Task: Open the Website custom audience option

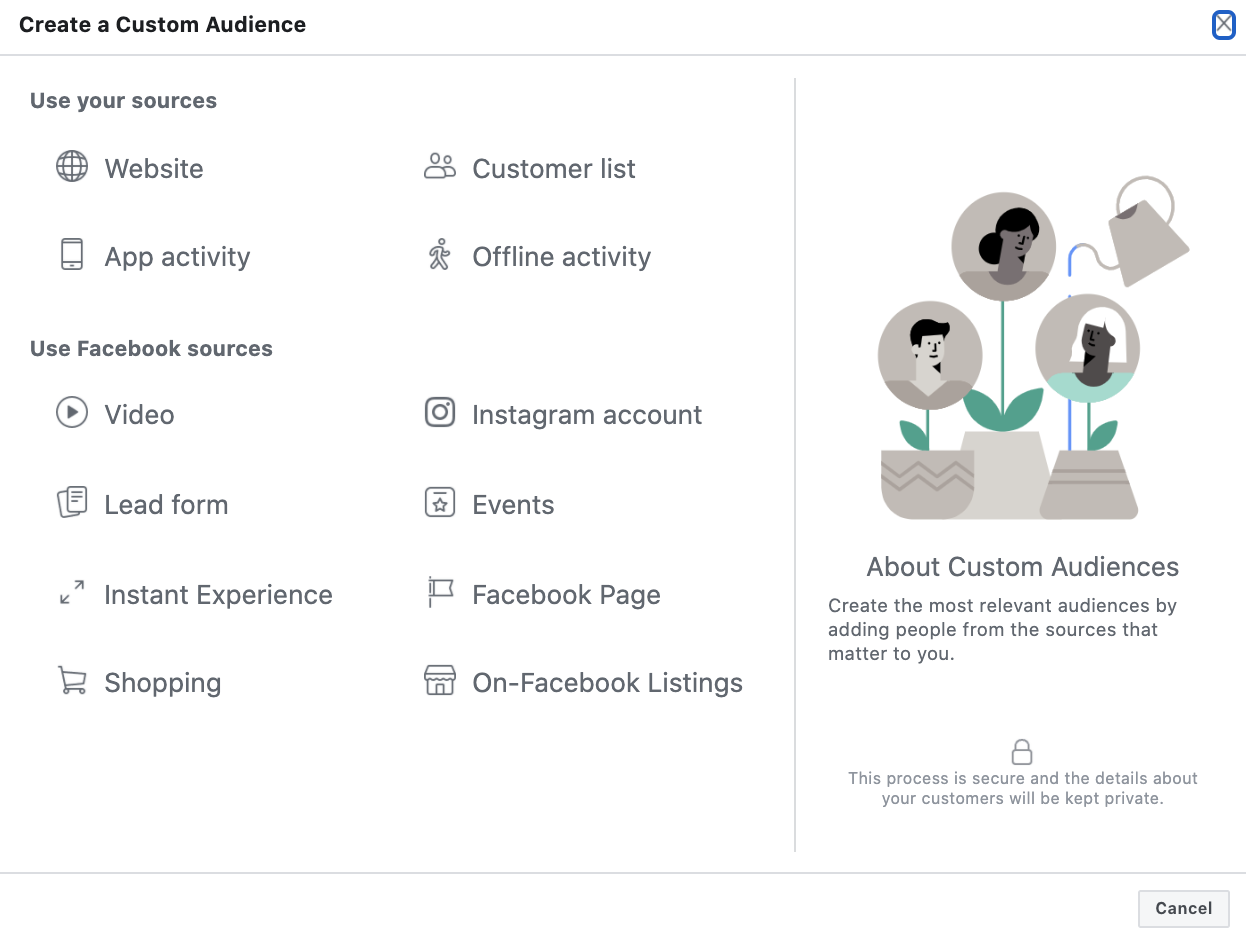Action: coord(153,167)
